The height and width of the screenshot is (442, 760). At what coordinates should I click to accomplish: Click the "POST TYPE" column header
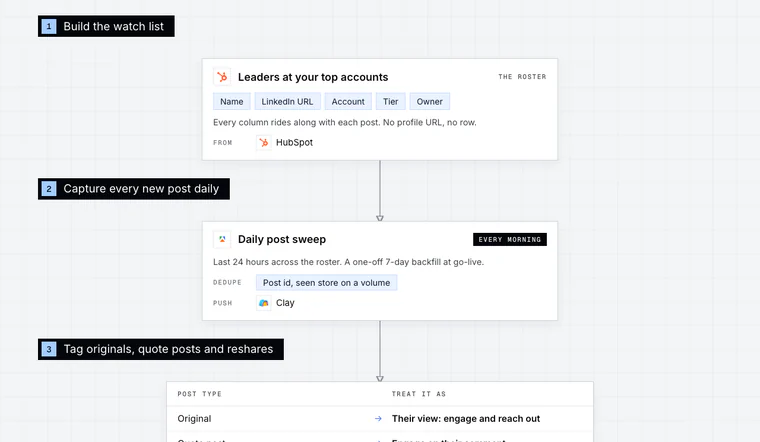(x=200, y=394)
